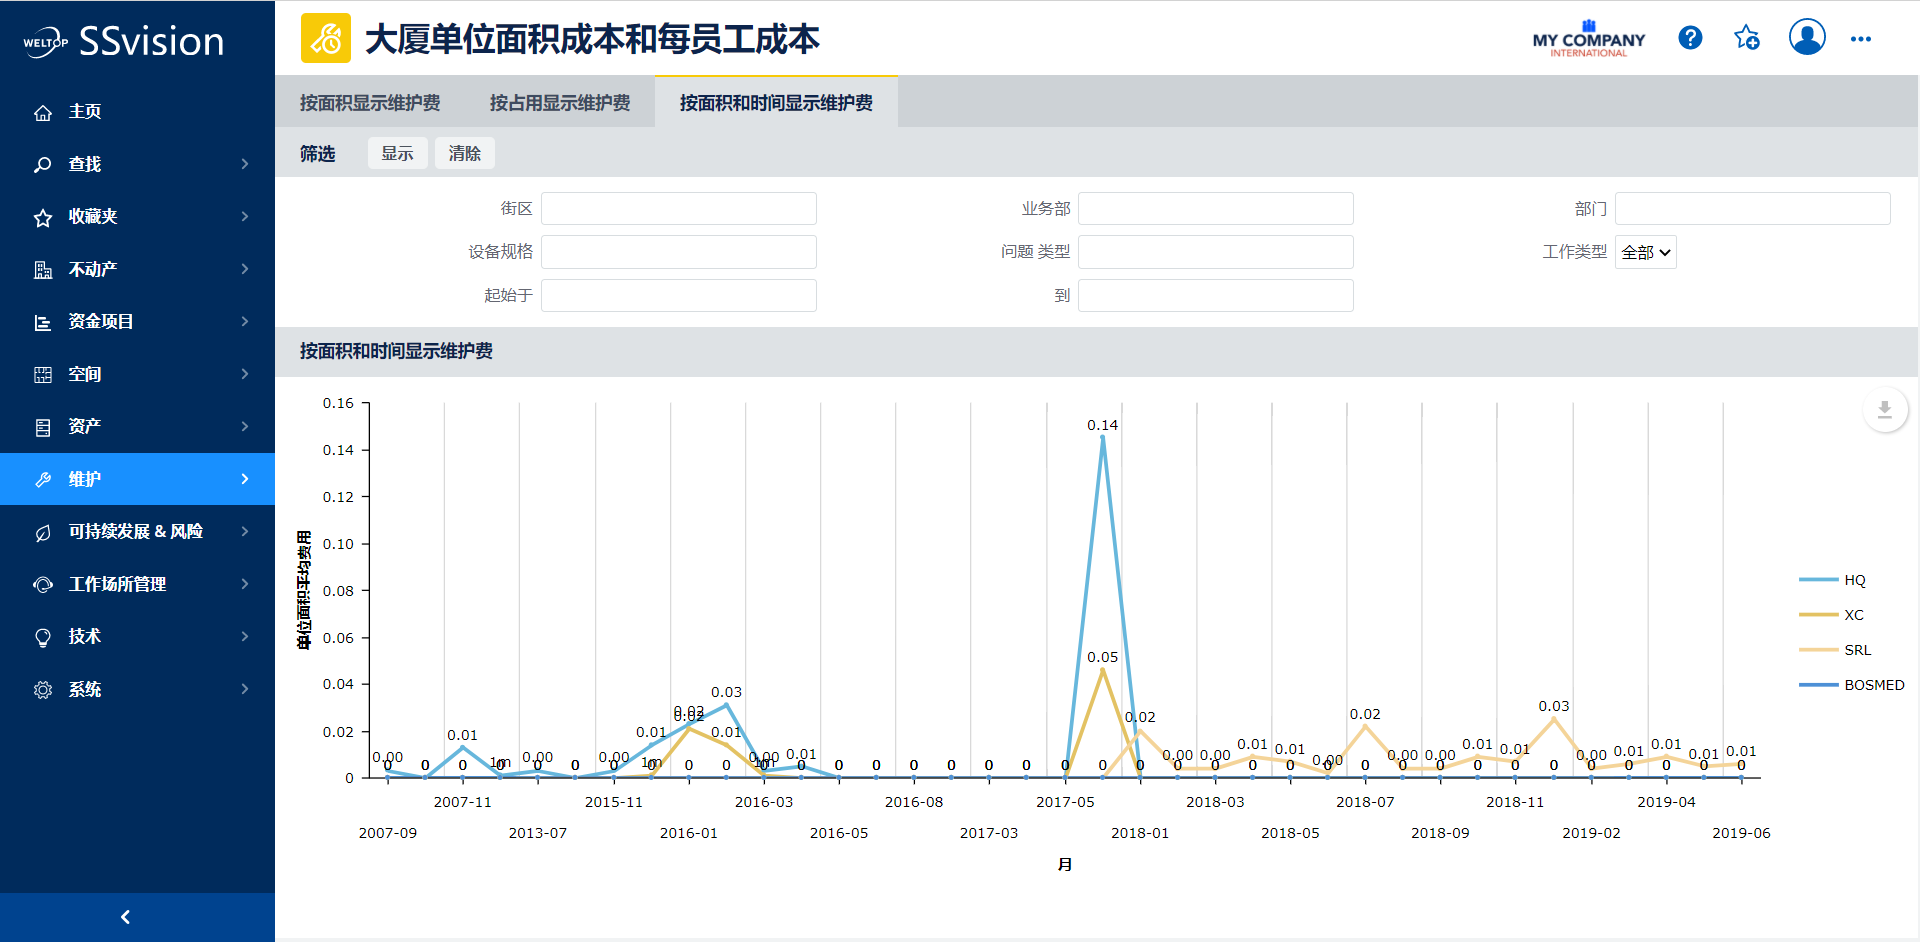The width and height of the screenshot is (1920, 942).
Task: Click the 街区 input field
Action: 678,209
